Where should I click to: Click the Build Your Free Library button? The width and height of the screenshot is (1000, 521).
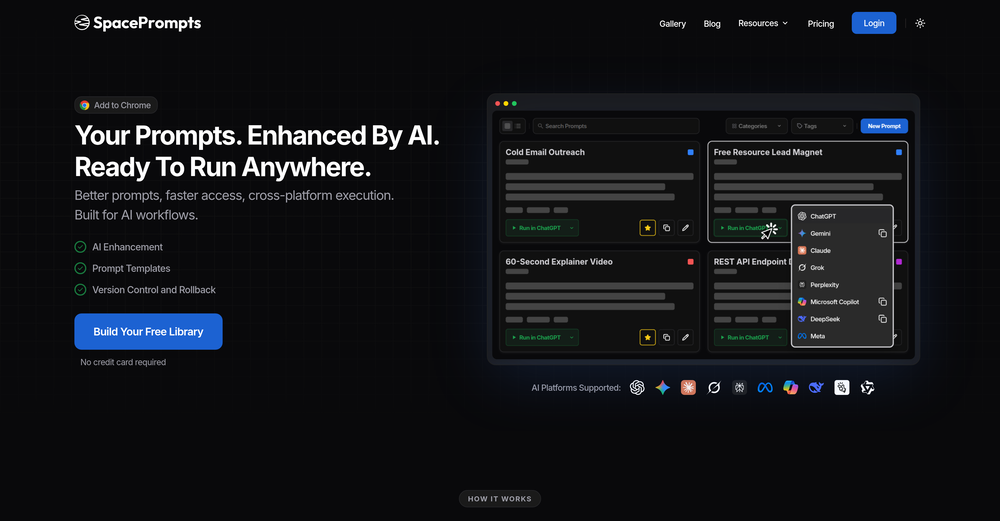[148, 332]
